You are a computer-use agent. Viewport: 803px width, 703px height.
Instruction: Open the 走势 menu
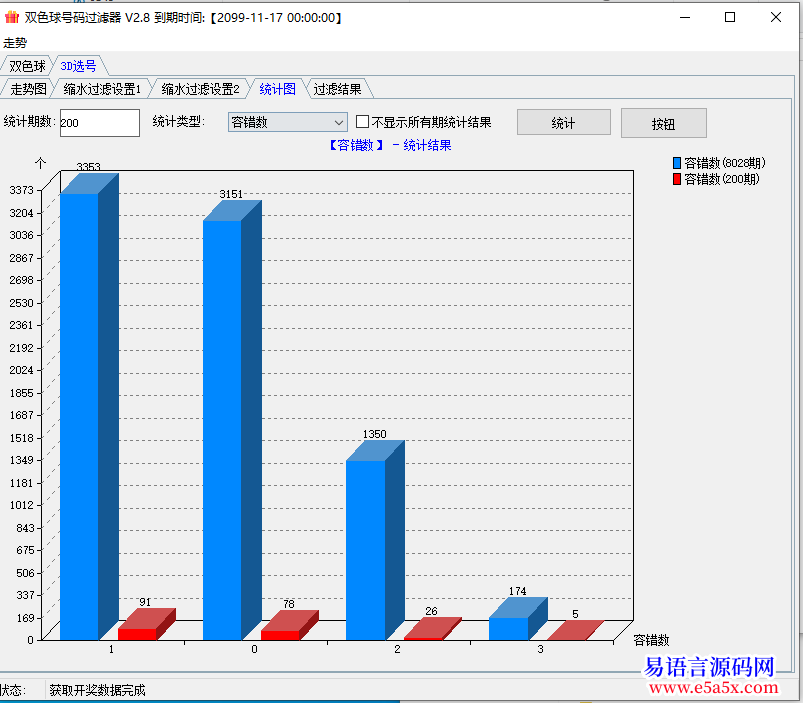click(x=15, y=43)
